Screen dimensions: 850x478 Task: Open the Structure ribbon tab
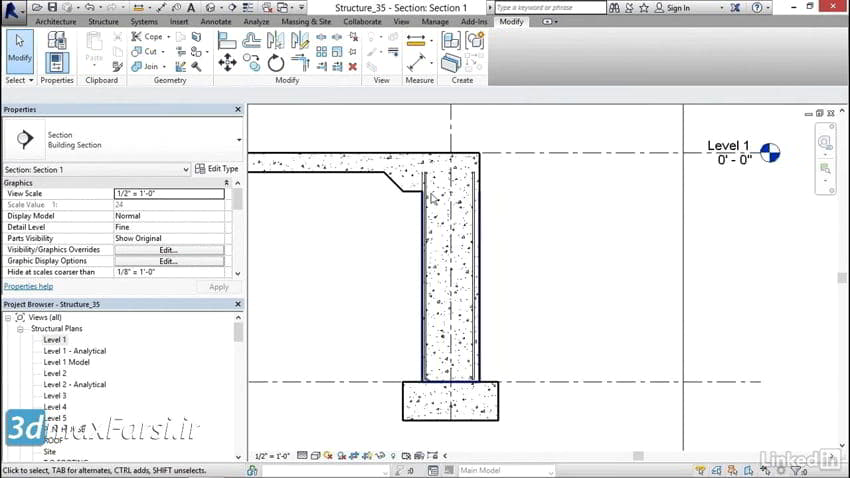103,21
